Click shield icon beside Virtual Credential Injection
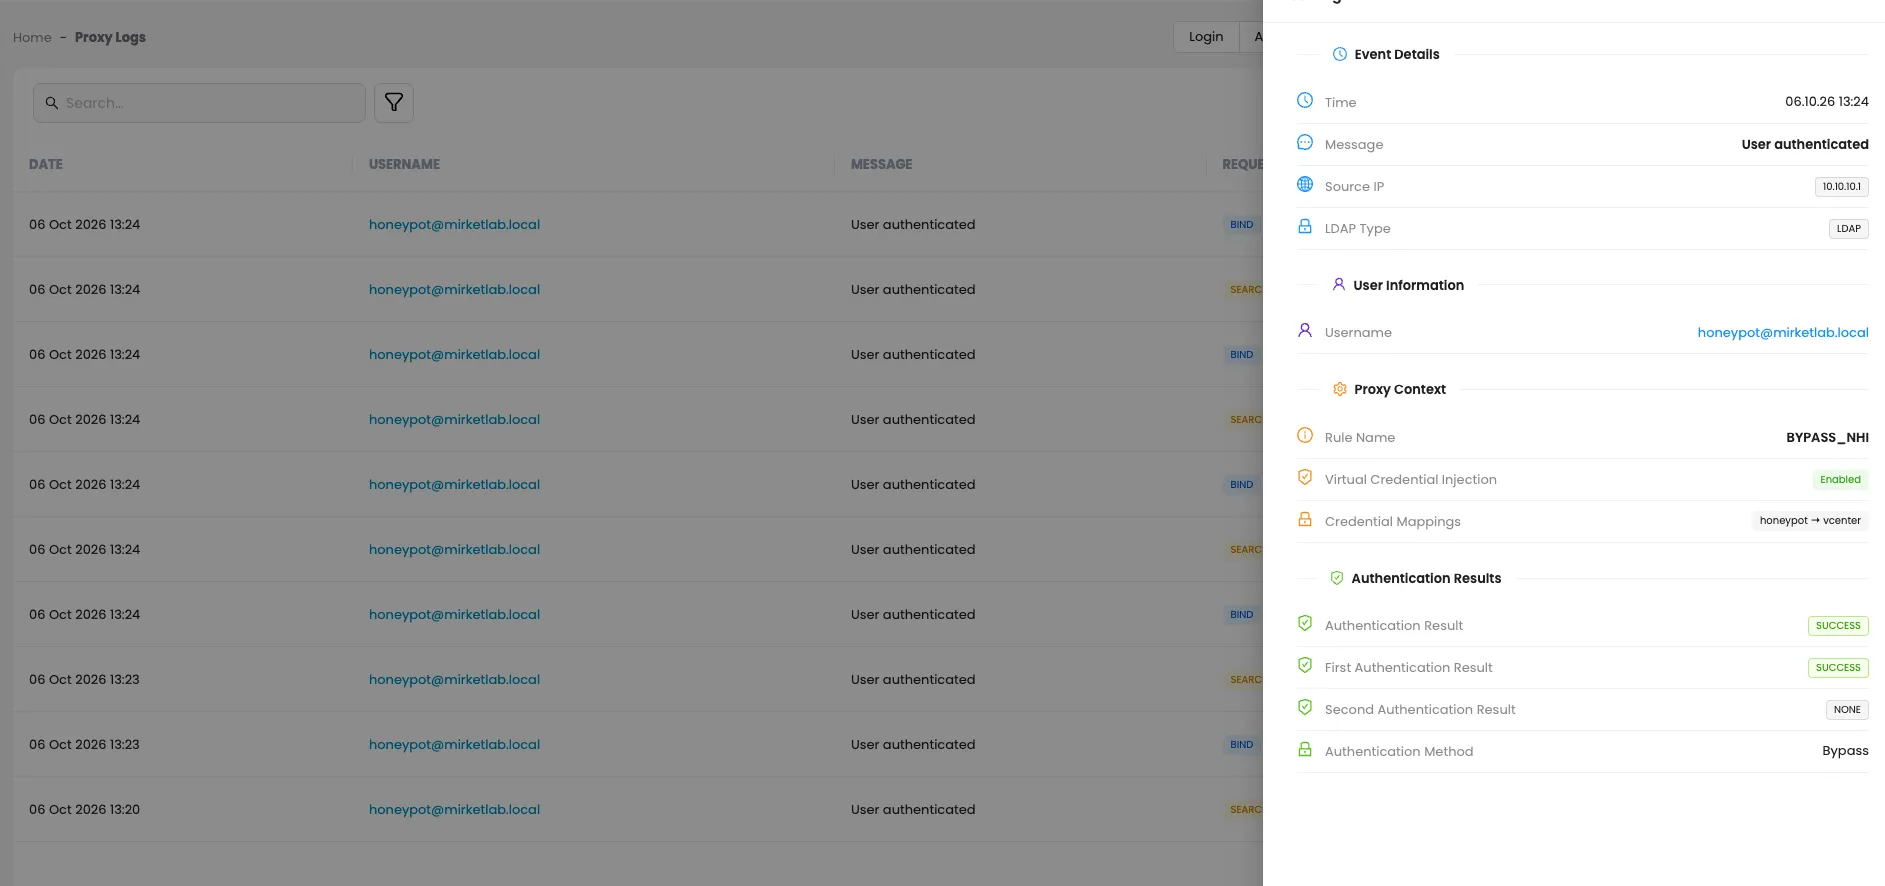The height and width of the screenshot is (886, 1885). pyautogui.click(x=1305, y=478)
